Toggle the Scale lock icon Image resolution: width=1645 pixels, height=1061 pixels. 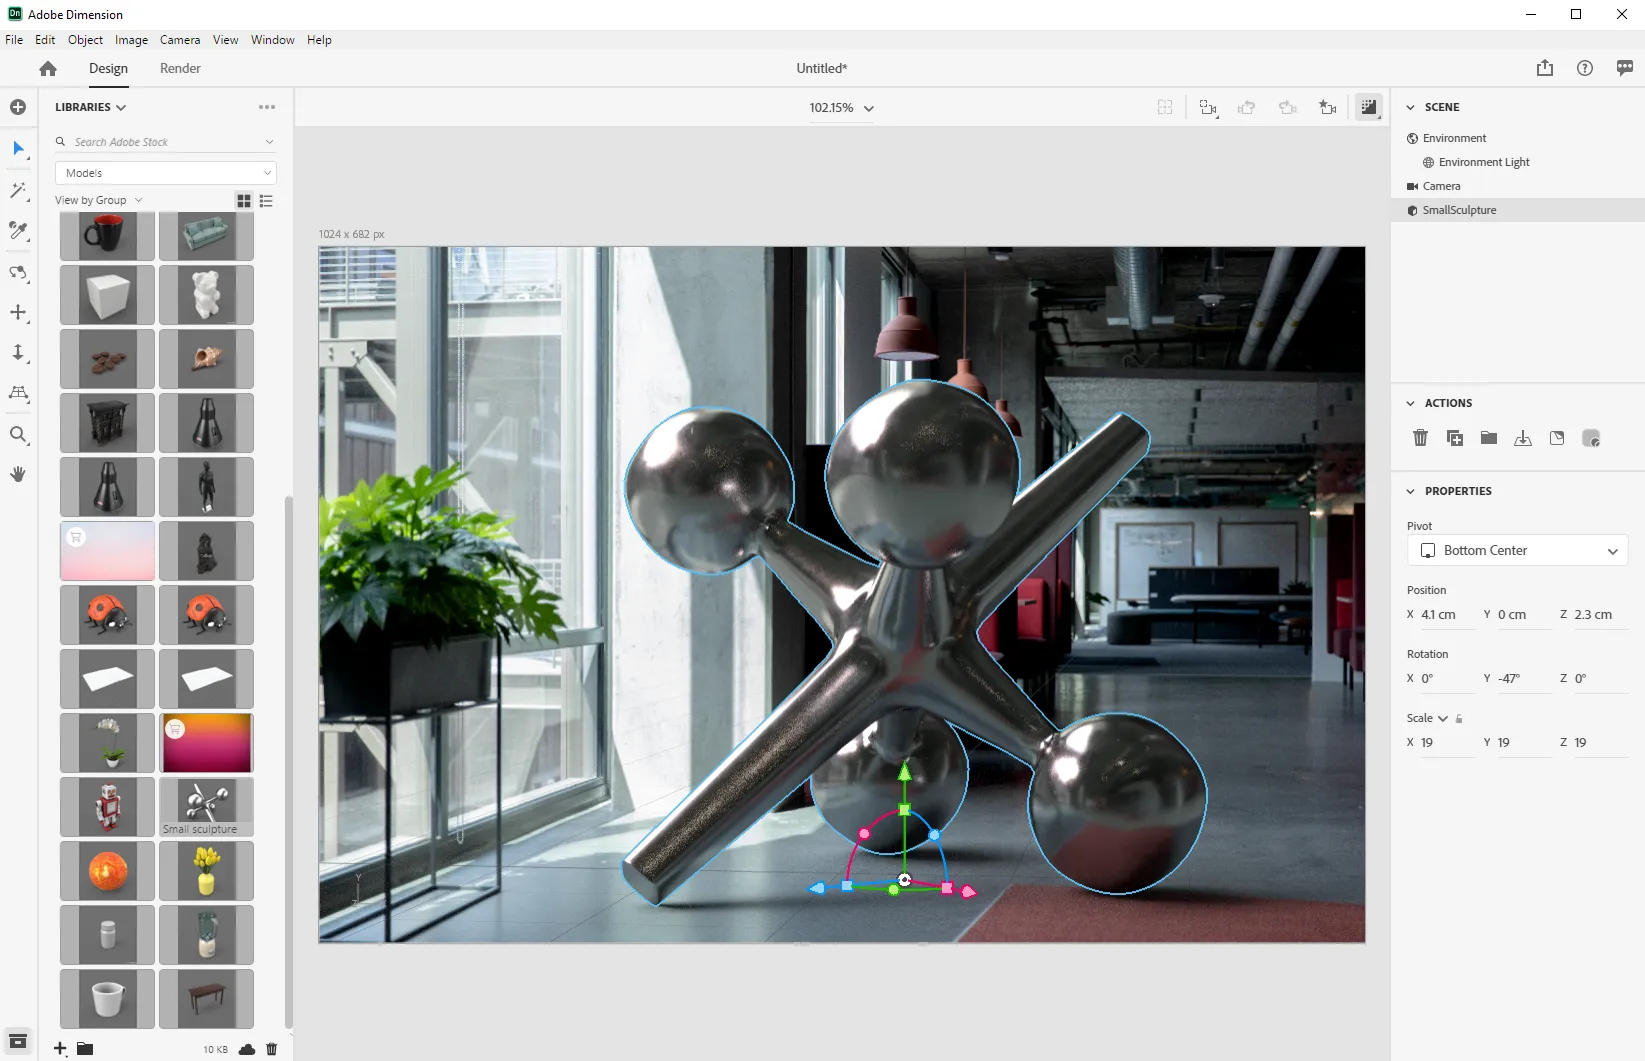pos(1459,718)
